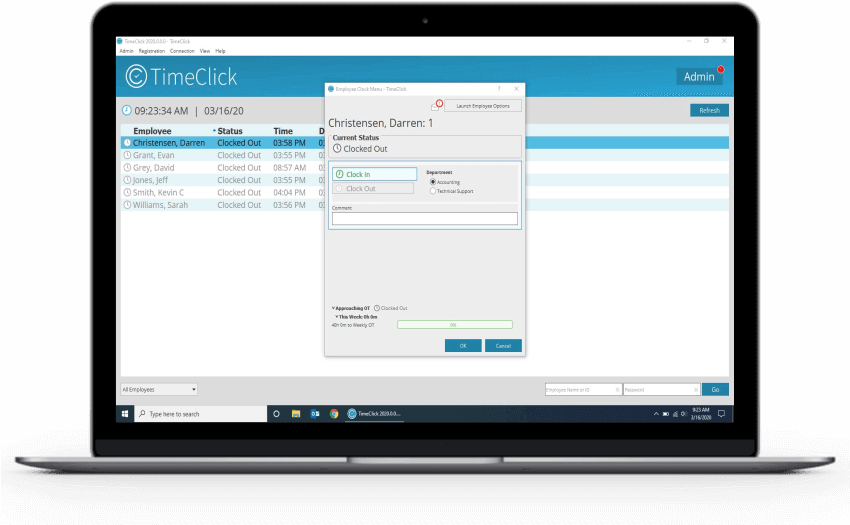The width and height of the screenshot is (850, 525).
Task: Click into the Comment text field
Action: (425, 219)
